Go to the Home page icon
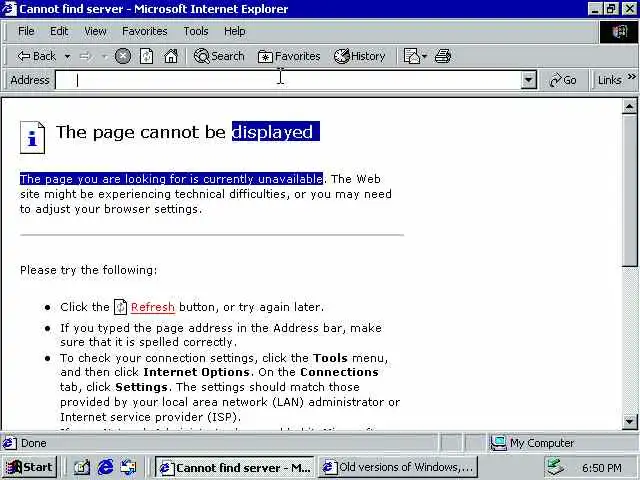This screenshot has height=480, width=640. [x=171, y=56]
